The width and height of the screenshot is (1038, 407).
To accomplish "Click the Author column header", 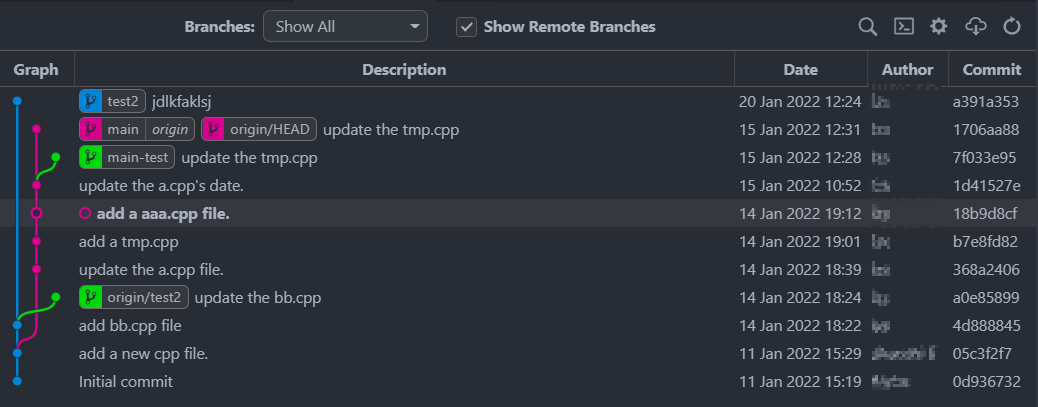I will (x=907, y=70).
